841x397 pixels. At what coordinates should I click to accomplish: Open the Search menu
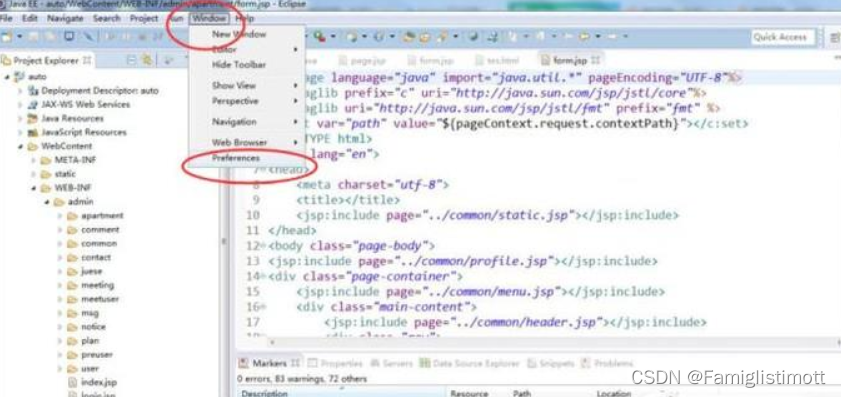click(x=106, y=18)
